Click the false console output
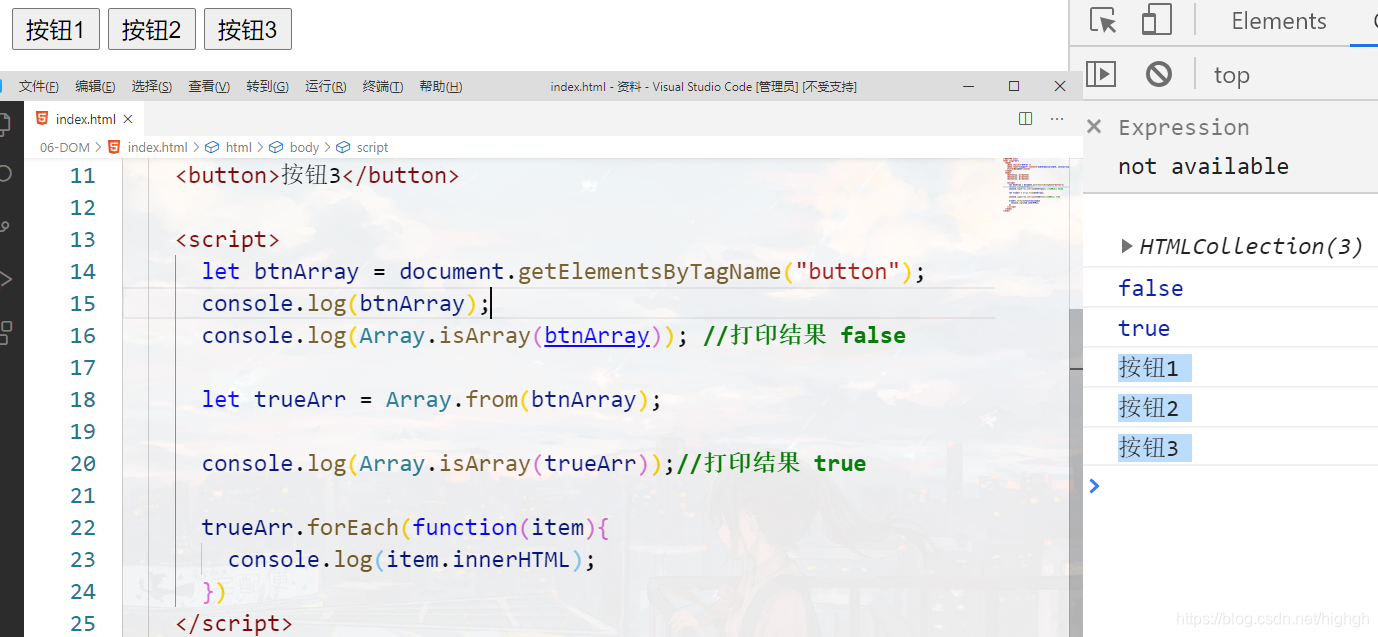 1150,288
